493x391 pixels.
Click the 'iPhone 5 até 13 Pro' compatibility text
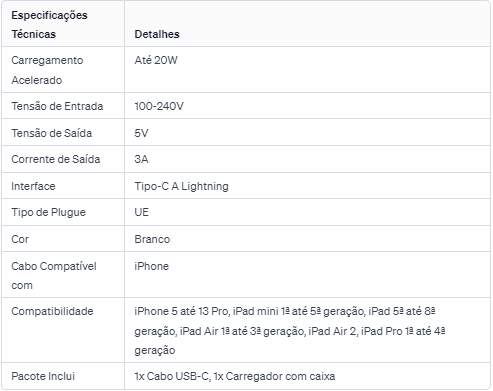[x=181, y=311]
